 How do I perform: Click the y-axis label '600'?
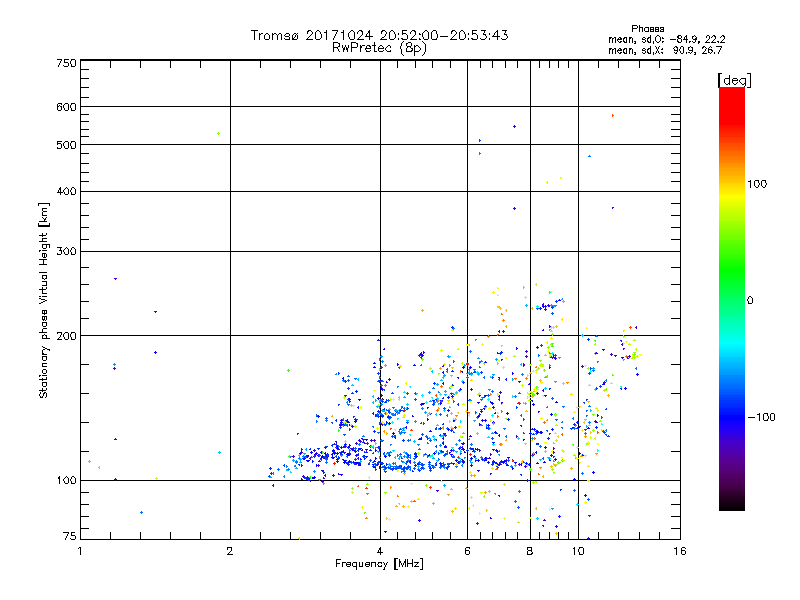(66, 107)
